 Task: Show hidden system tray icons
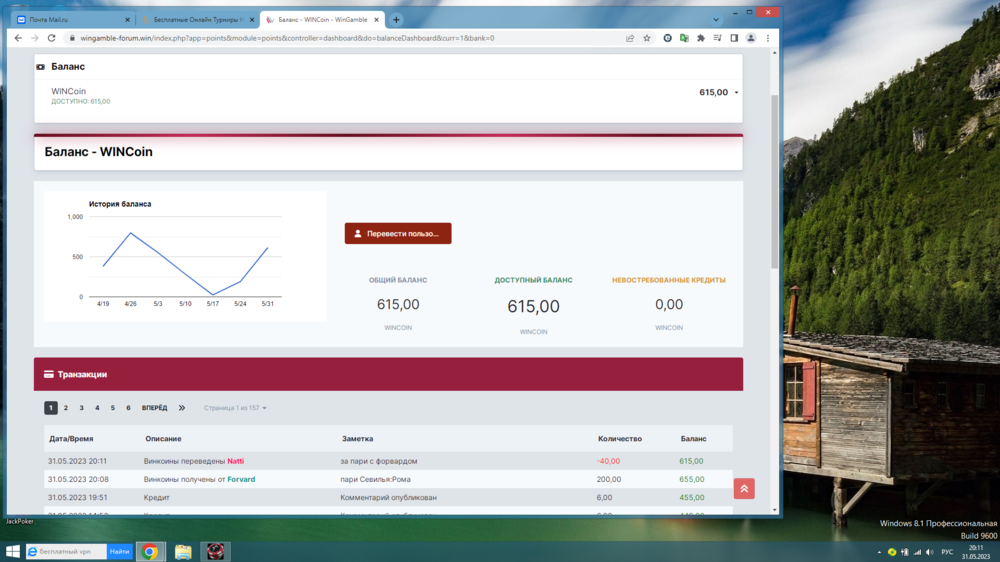tap(877, 552)
